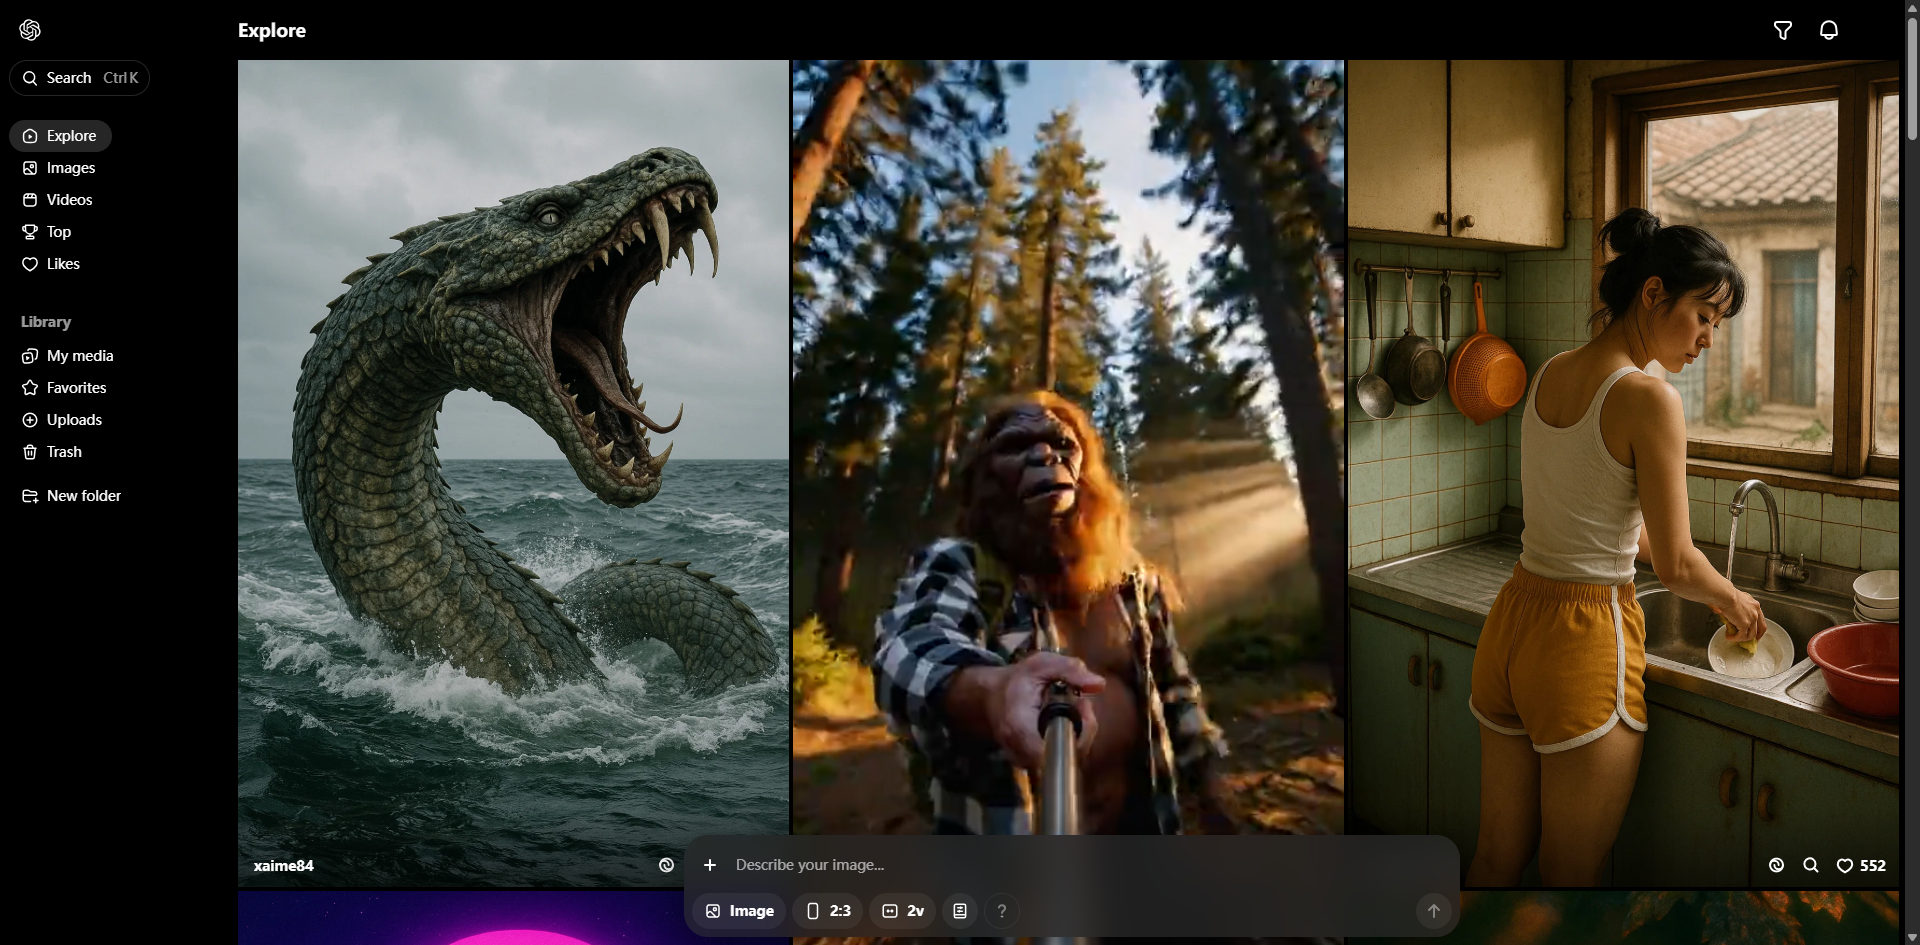
Task: Click the page vertical scrollbar thumb
Action: (x=1911, y=80)
